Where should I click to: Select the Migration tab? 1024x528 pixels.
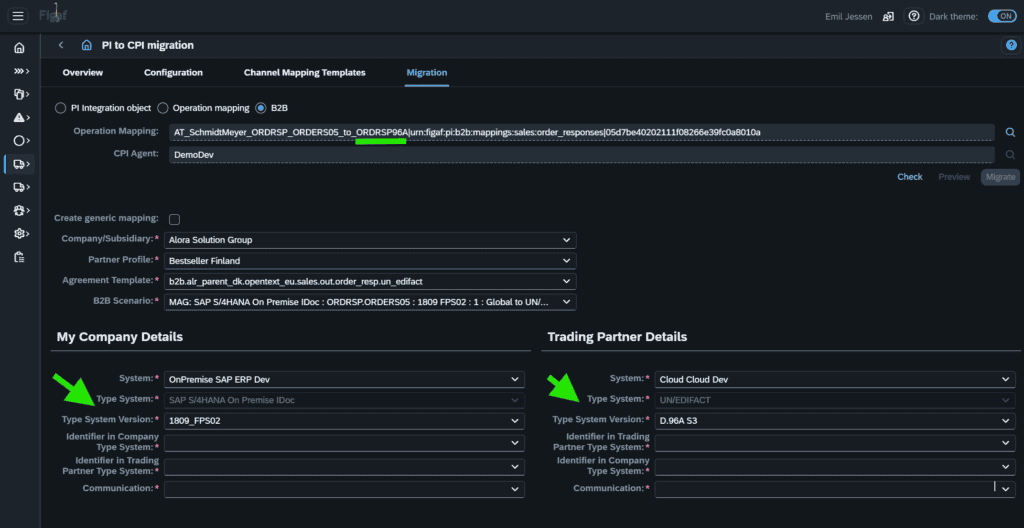click(x=426, y=73)
